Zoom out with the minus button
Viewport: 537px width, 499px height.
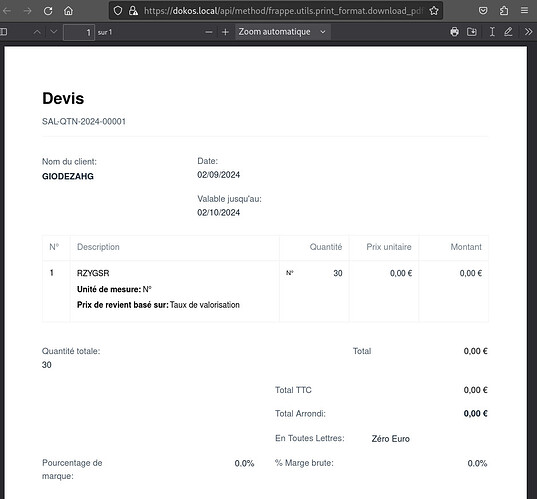(209, 32)
